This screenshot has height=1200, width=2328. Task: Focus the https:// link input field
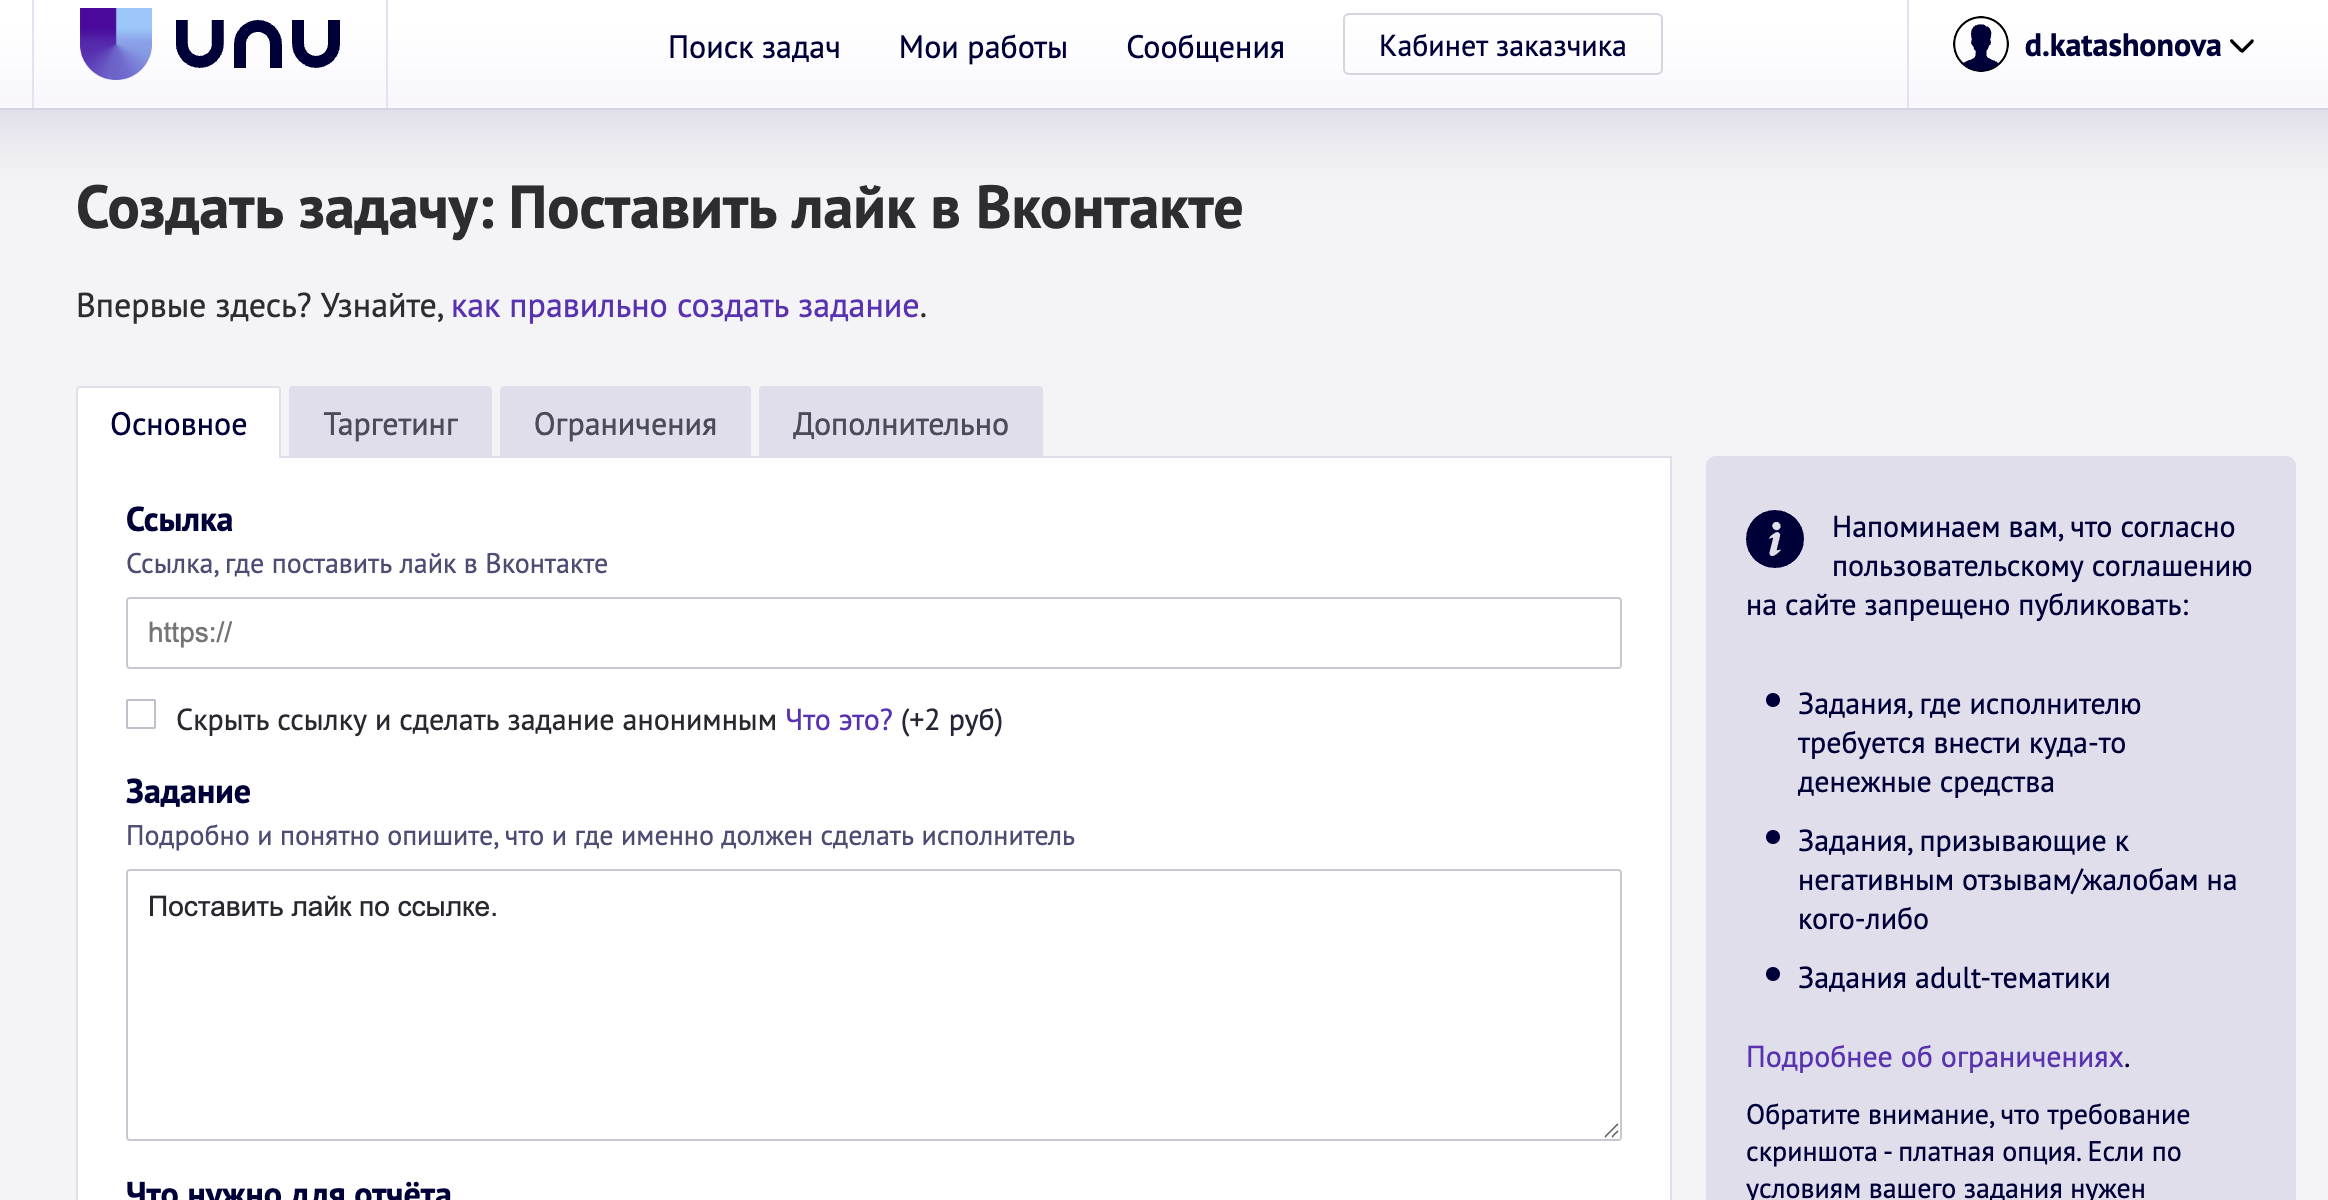(x=873, y=633)
